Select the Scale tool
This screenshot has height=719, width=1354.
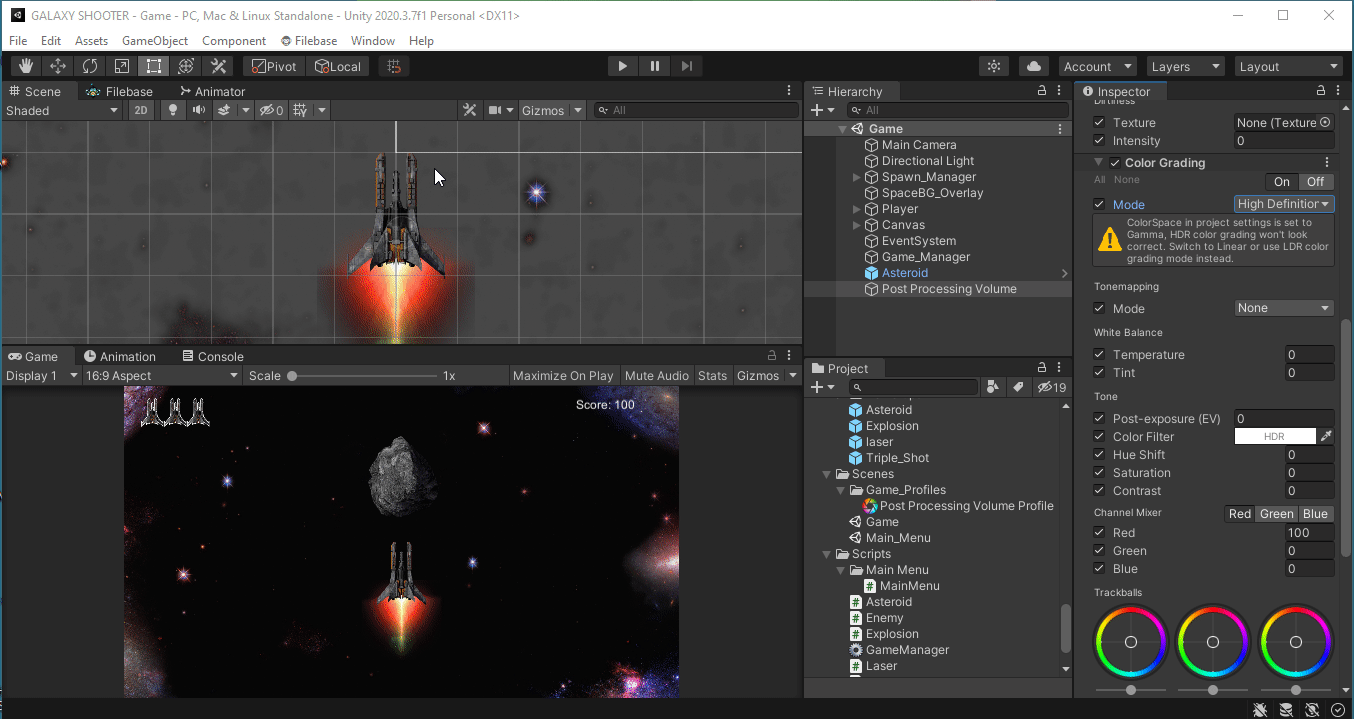tap(122, 66)
